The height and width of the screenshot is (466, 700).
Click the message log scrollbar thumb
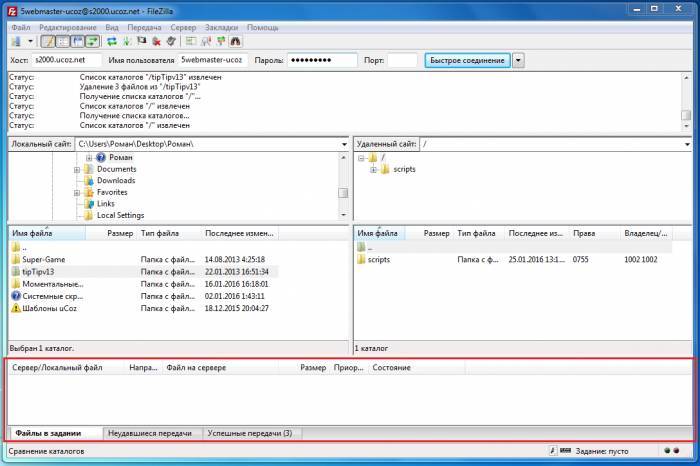686,115
